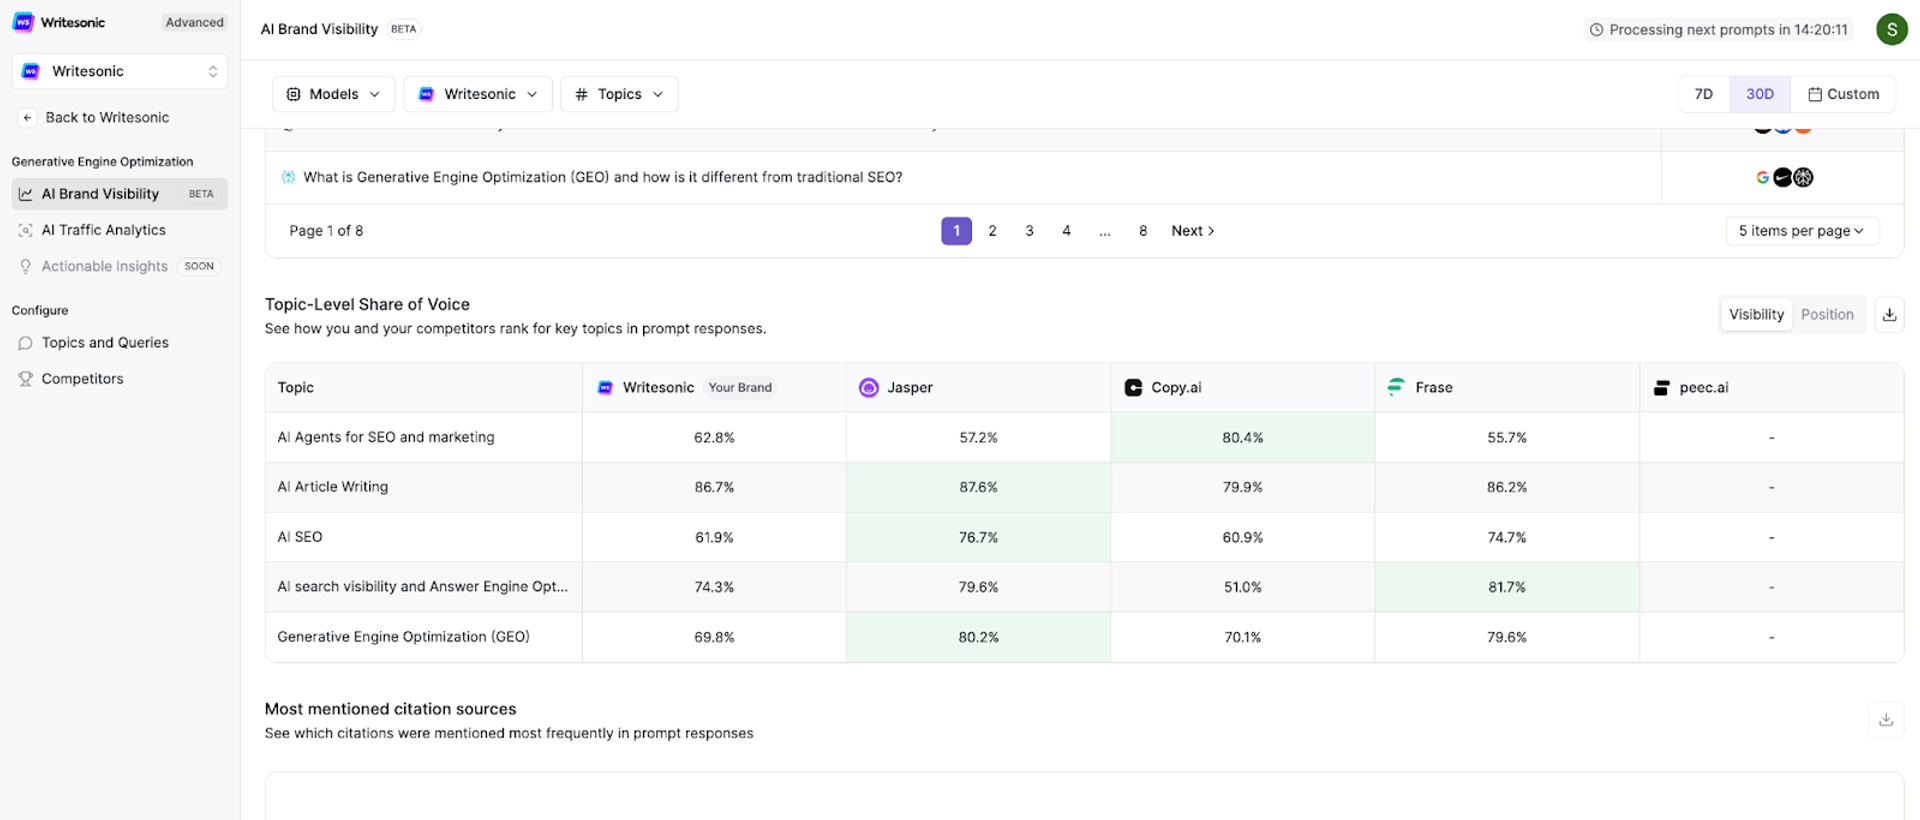Select the 7D time range
This screenshot has height=820, width=1920.
point(1703,94)
